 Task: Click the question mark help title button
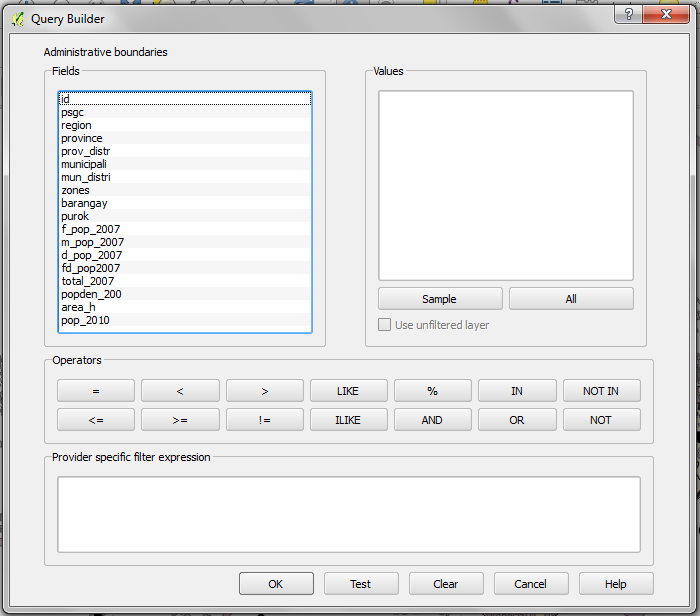pos(629,14)
